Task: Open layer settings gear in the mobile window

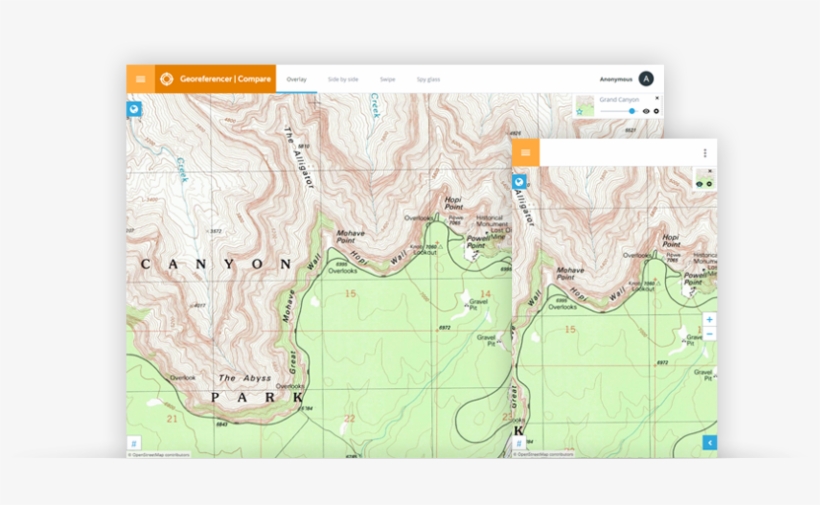Action: (x=709, y=184)
